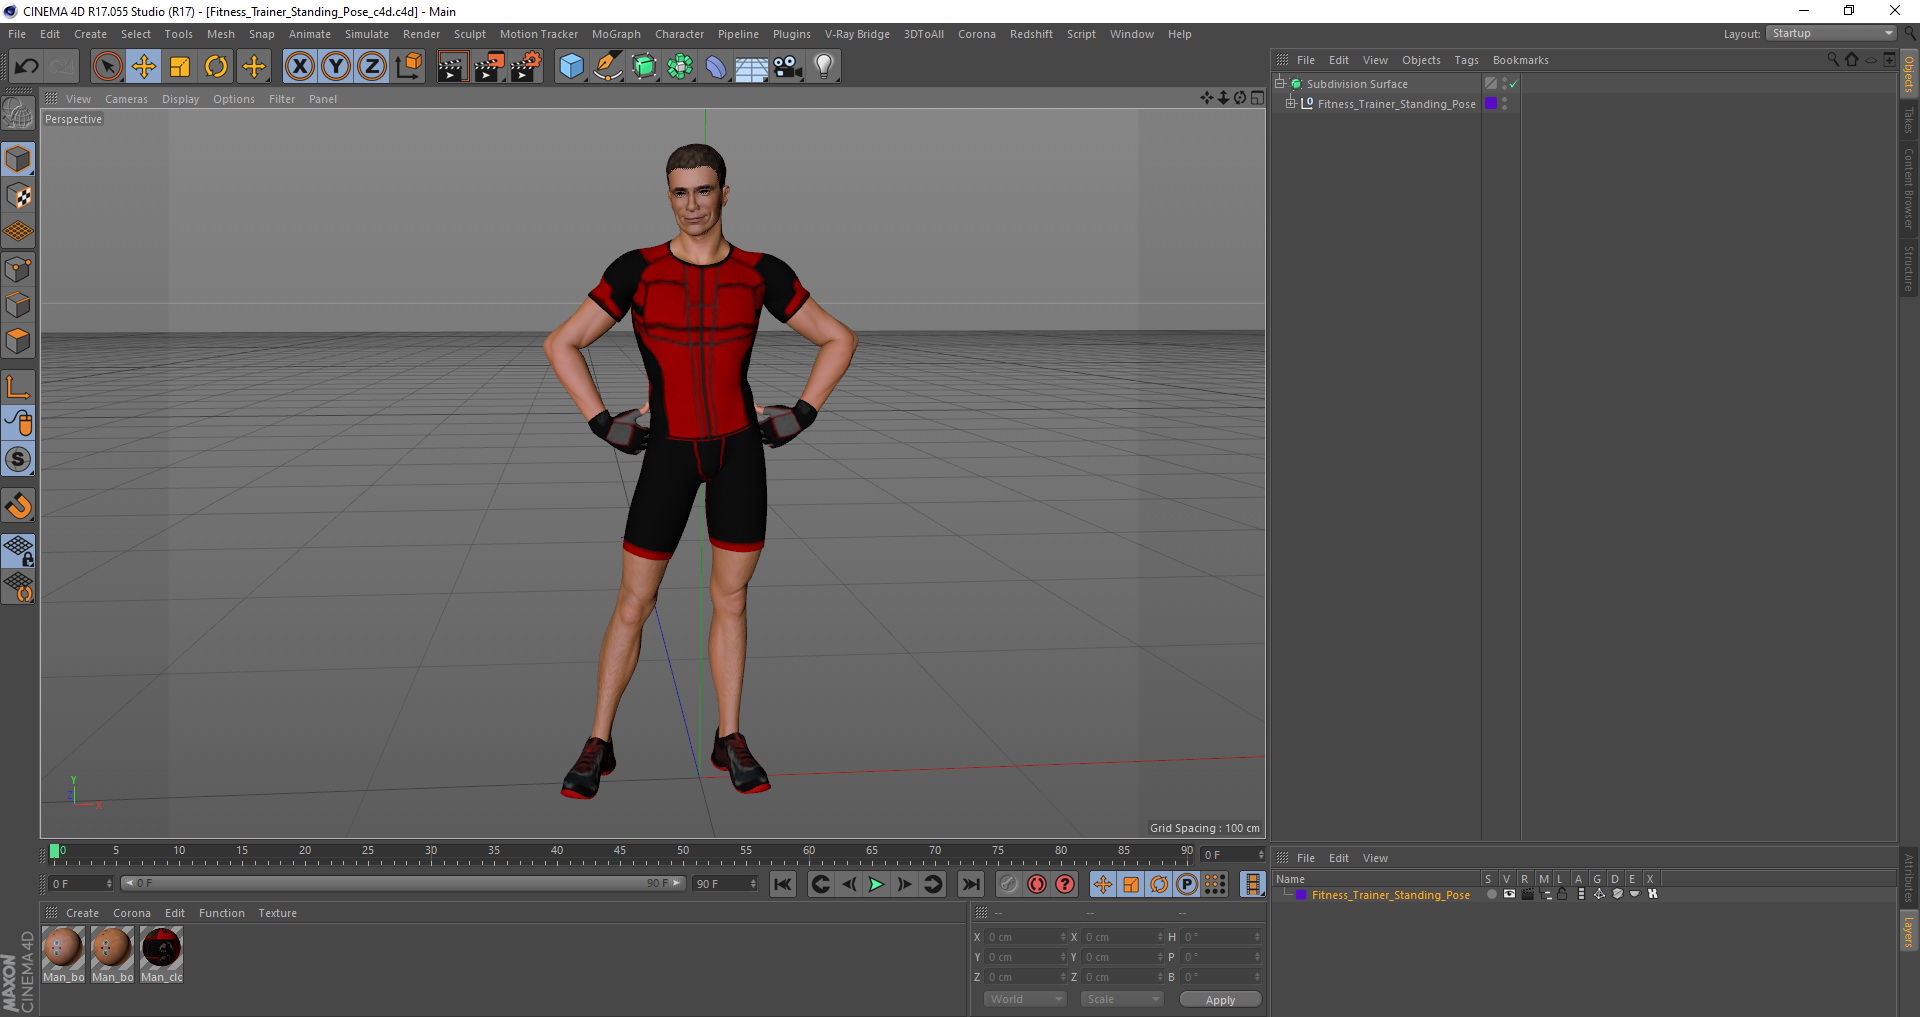Toggle Enable Snap button
1920x1017 pixels.
coord(18,506)
